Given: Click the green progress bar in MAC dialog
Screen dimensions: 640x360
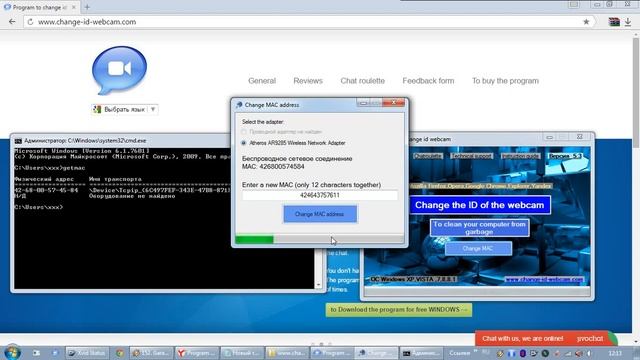Looking at the screenshot, I should click(x=254, y=240).
